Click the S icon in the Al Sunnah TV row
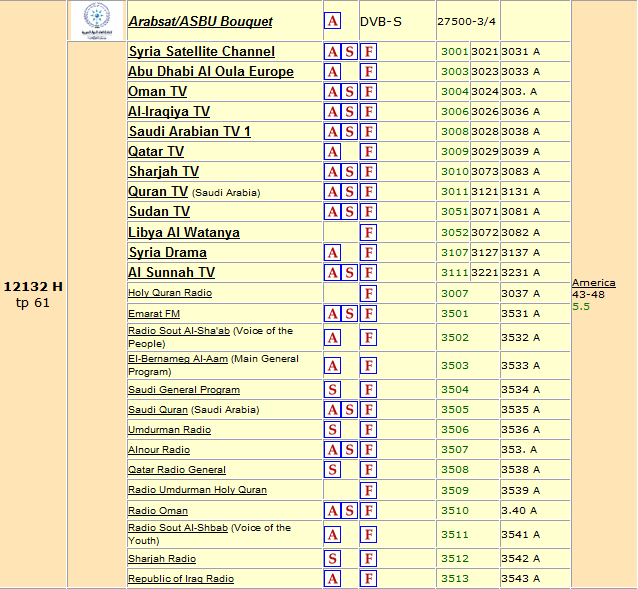 click(x=350, y=272)
